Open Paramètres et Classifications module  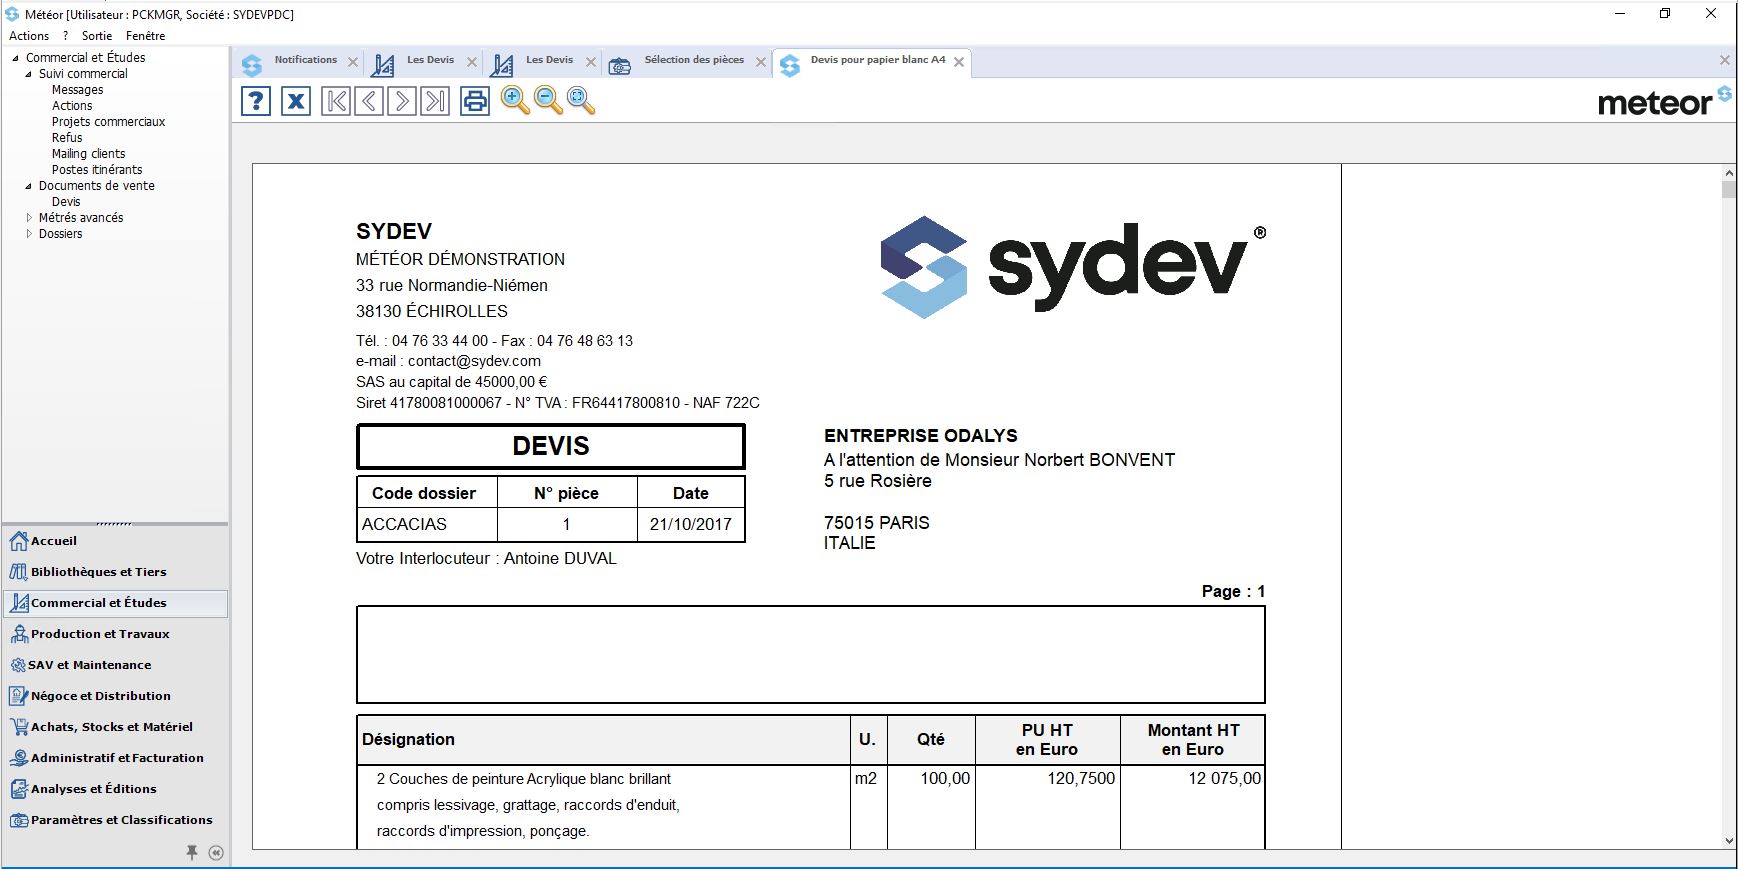click(115, 820)
